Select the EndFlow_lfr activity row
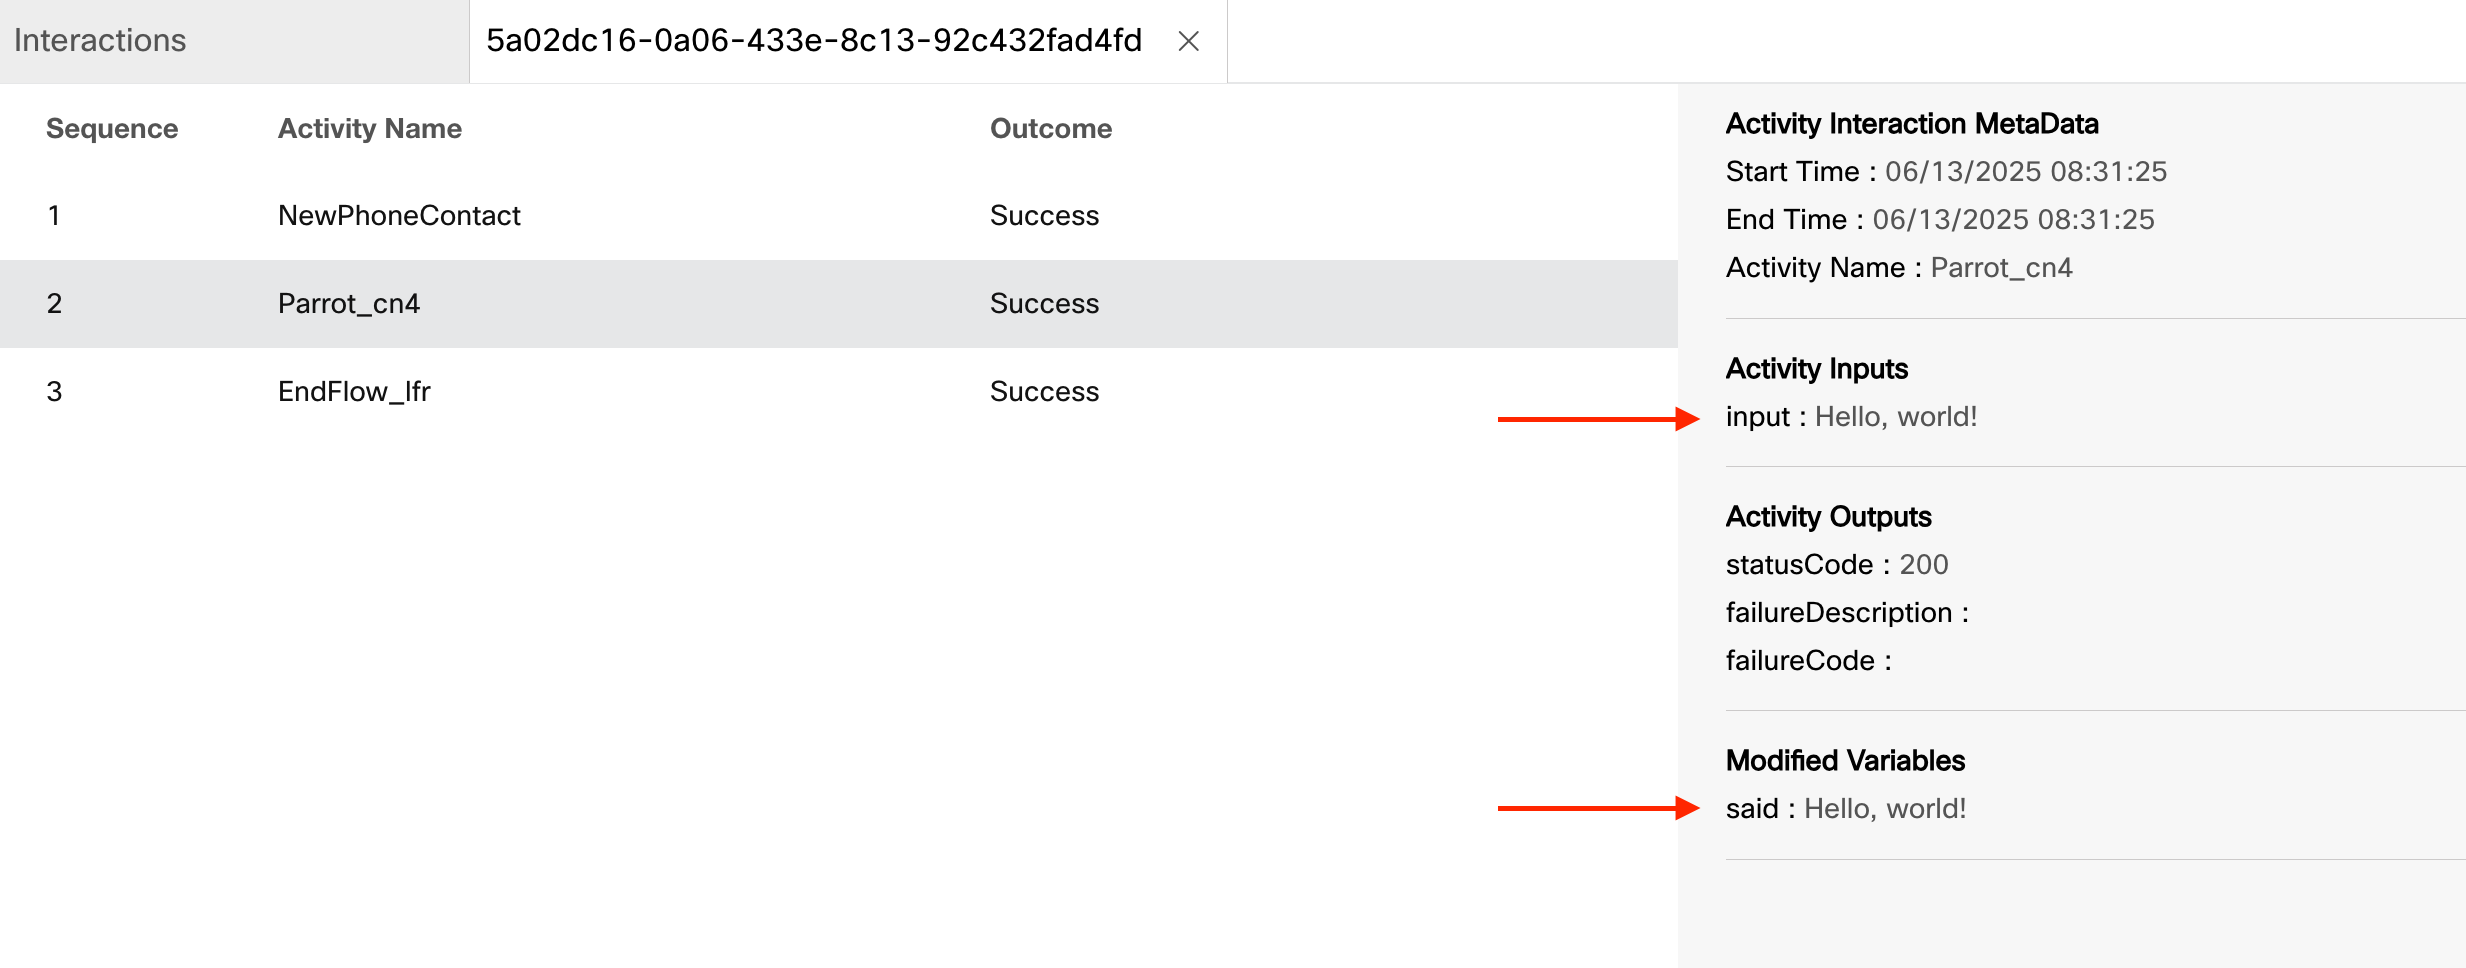This screenshot has height=968, width=2466. pos(354,392)
